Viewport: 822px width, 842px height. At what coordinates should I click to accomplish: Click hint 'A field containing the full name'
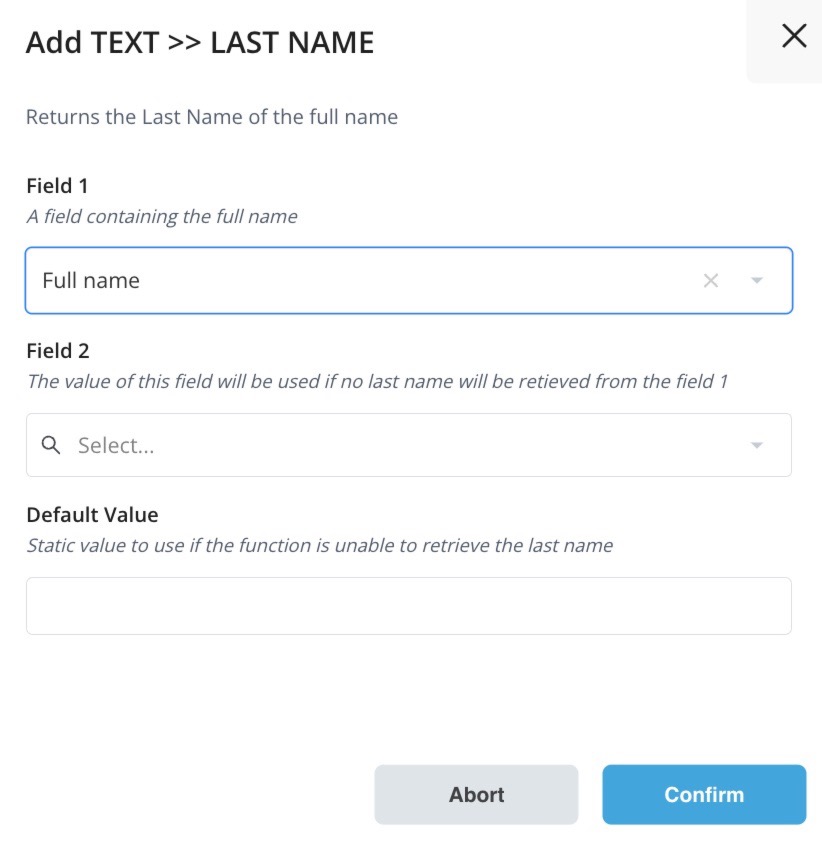(x=162, y=216)
